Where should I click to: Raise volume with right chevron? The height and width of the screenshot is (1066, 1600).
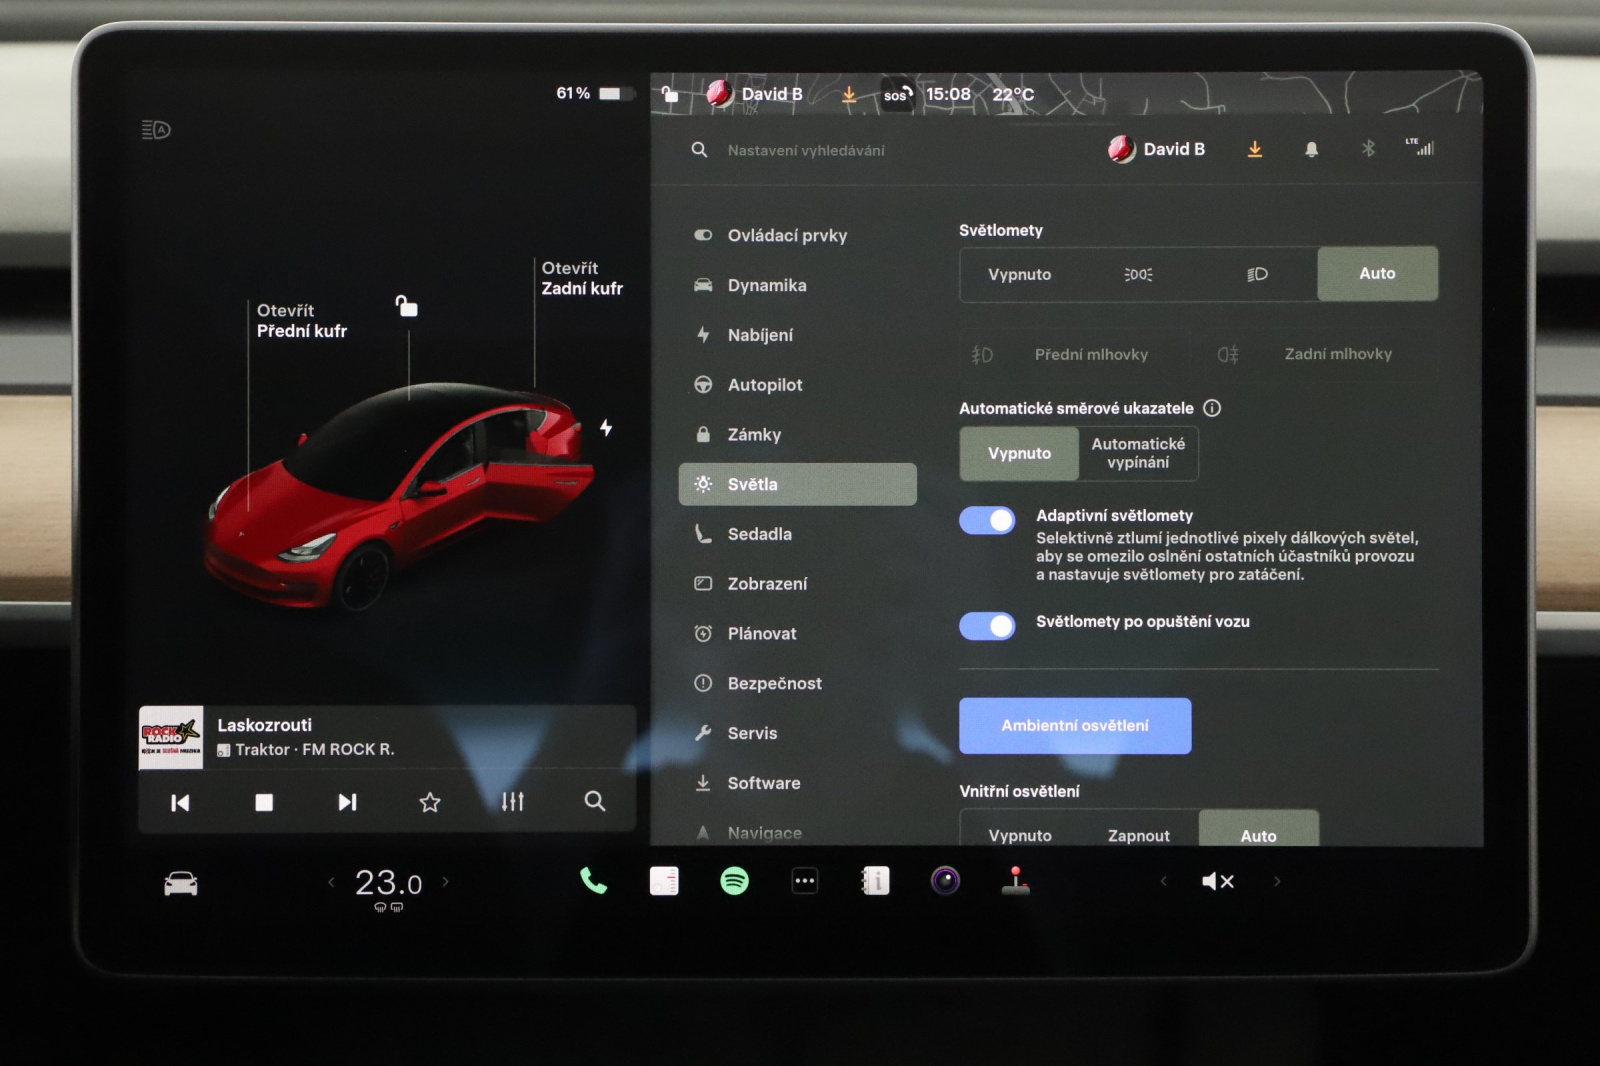[x=1277, y=881]
